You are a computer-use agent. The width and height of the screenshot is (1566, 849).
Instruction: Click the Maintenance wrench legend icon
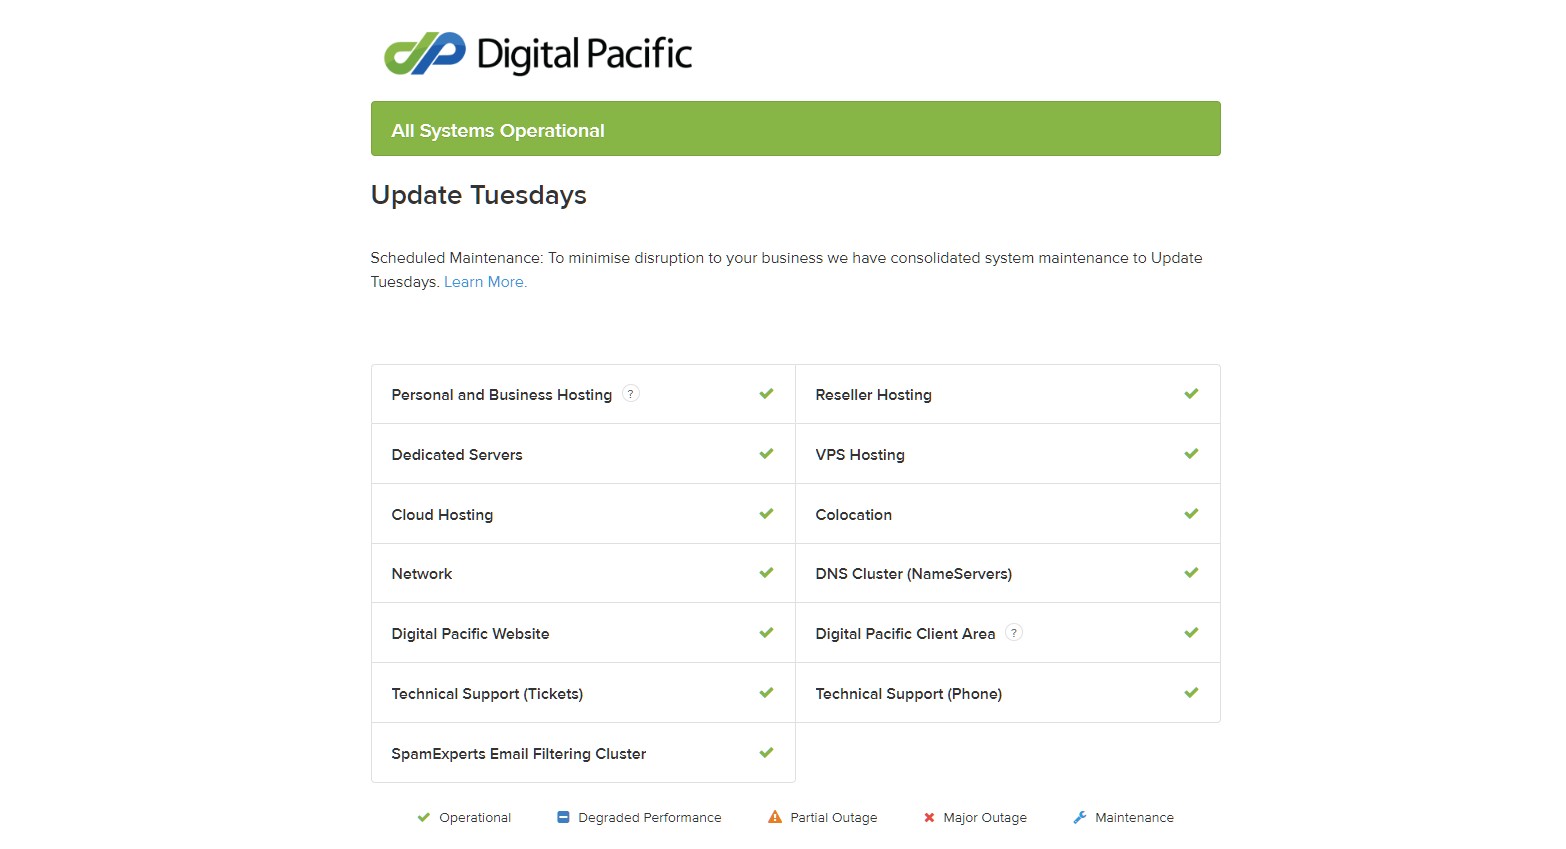pyautogui.click(x=1080, y=817)
